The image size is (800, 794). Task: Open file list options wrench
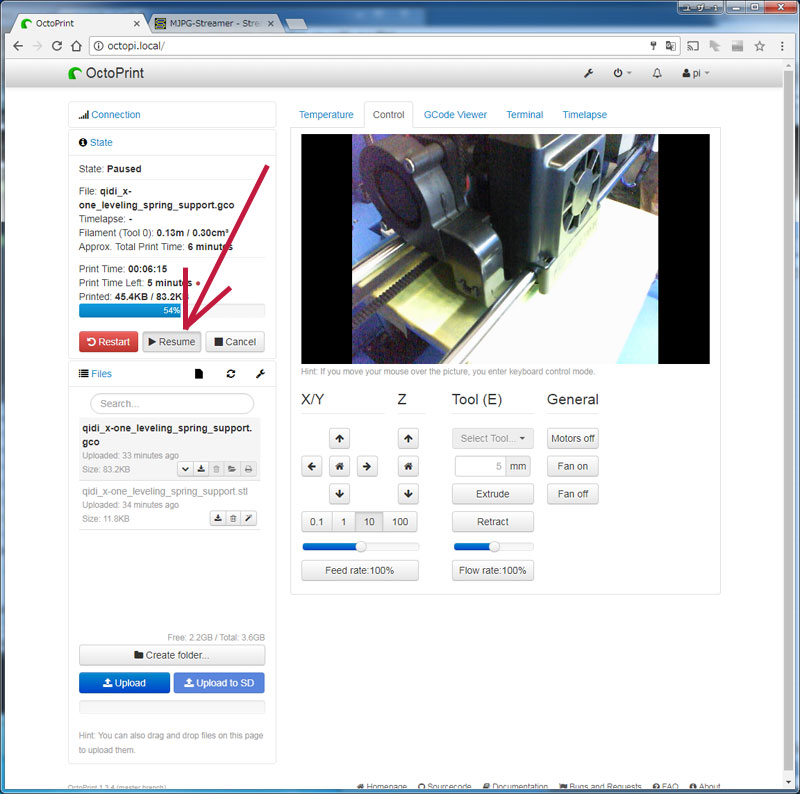(x=260, y=374)
